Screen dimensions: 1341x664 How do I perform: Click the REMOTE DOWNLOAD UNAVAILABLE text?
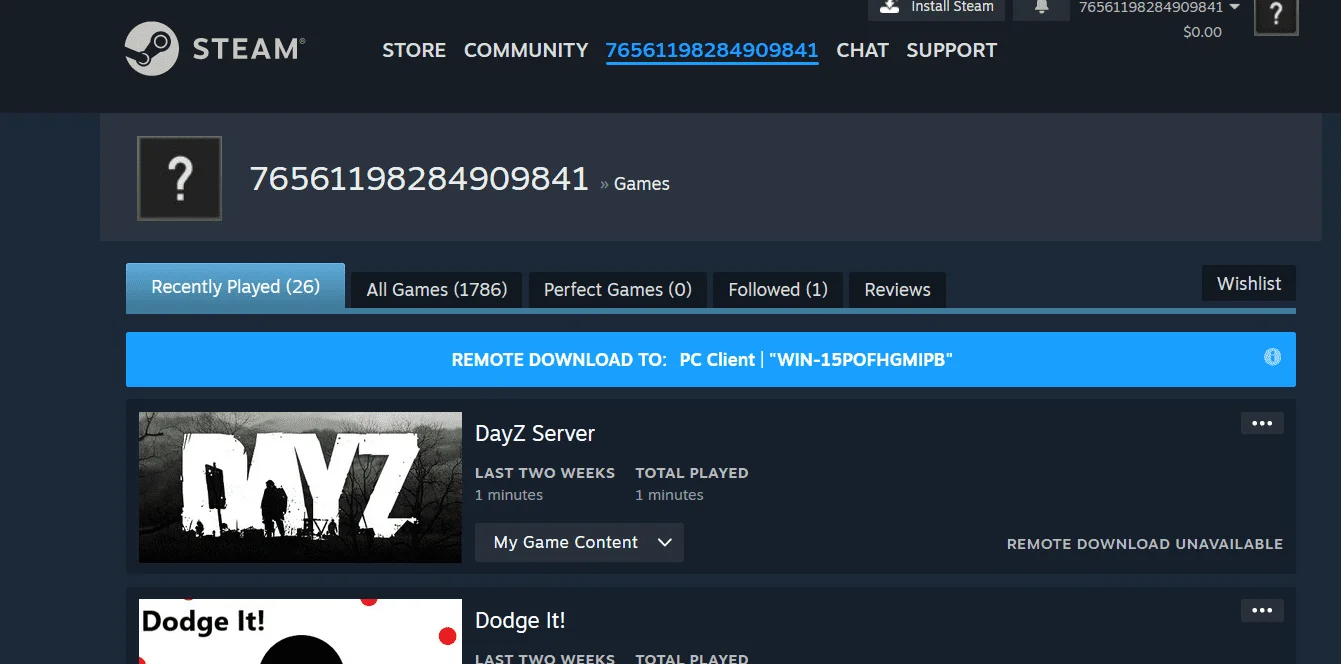(1144, 544)
